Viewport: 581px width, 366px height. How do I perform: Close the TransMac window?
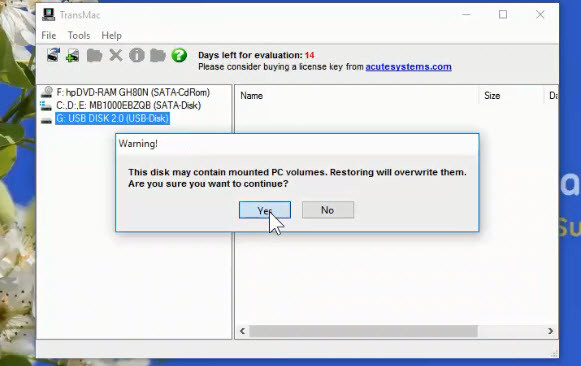tap(540, 14)
